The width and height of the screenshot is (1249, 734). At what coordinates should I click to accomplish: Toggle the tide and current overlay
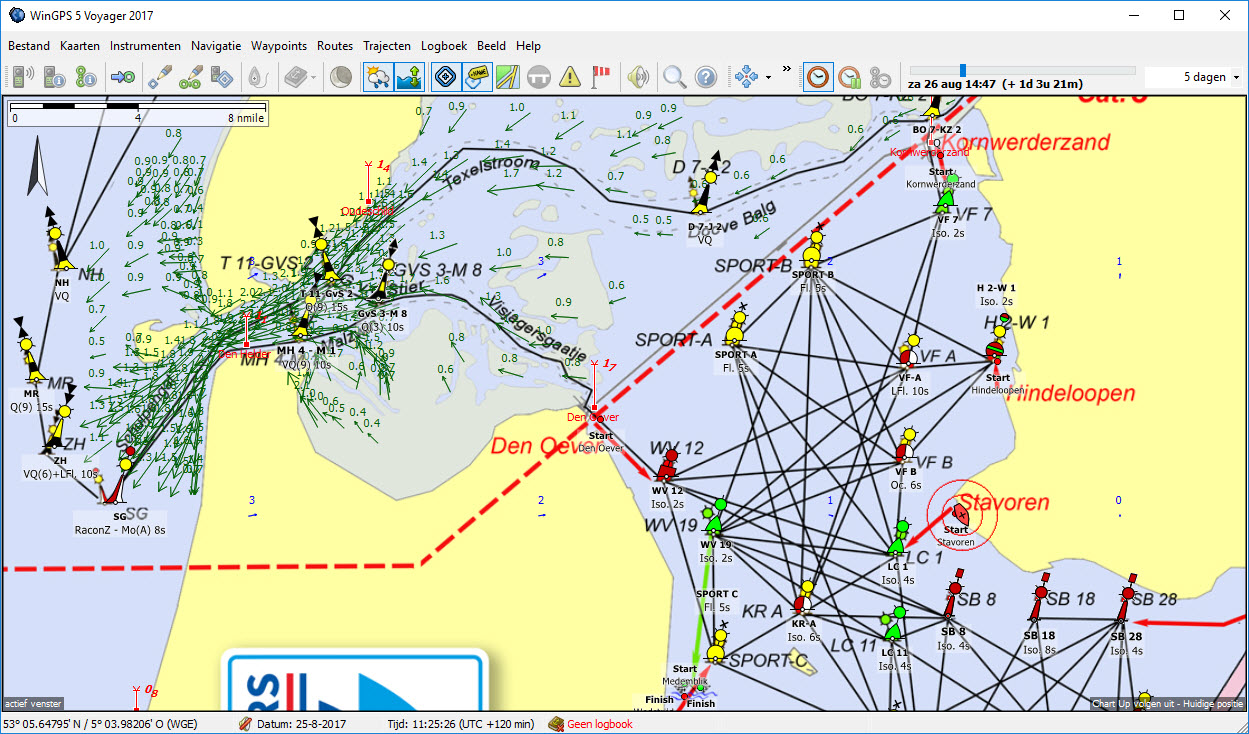tap(409, 76)
